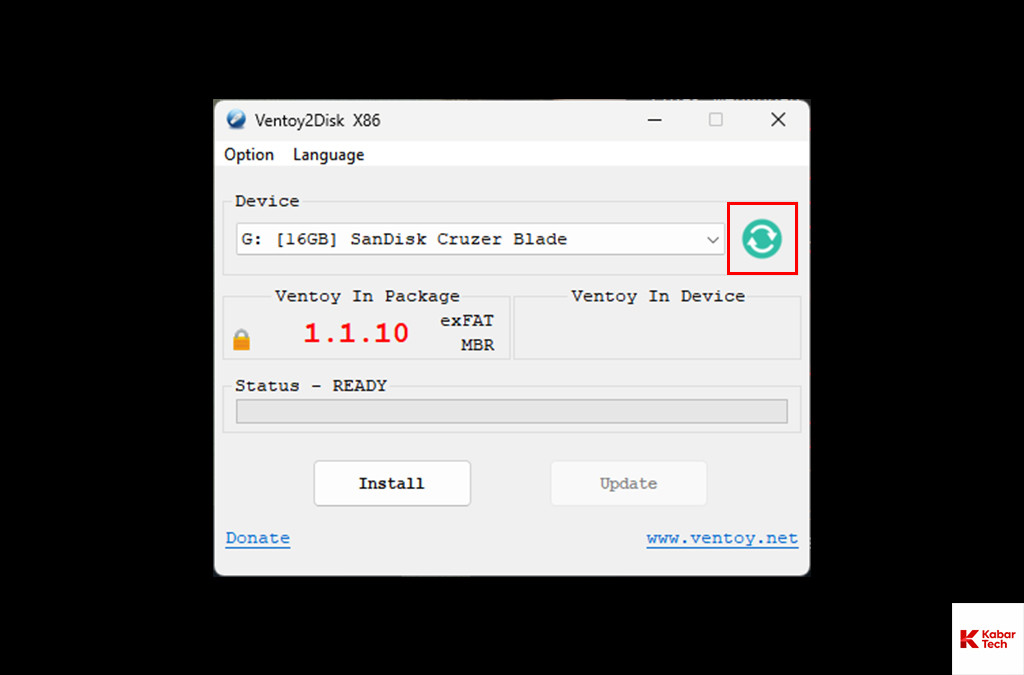Click the orange secure boot lock icon

click(242, 339)
